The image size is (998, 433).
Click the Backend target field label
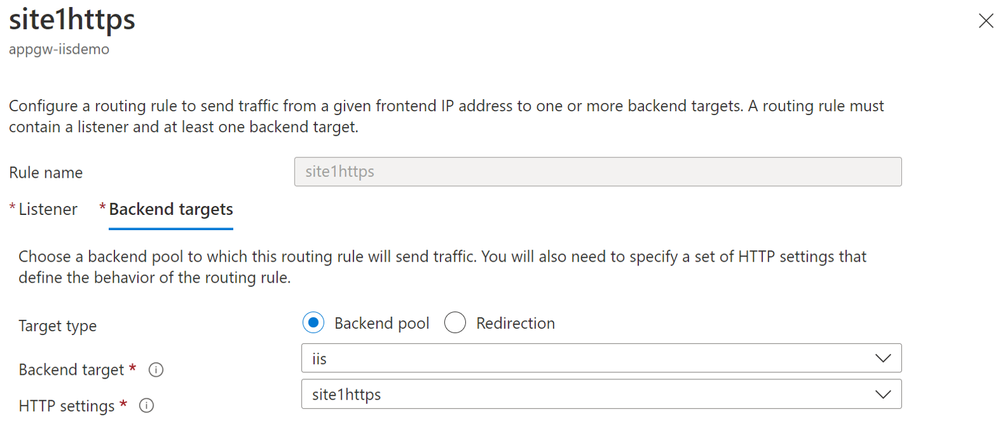(72, 370)
